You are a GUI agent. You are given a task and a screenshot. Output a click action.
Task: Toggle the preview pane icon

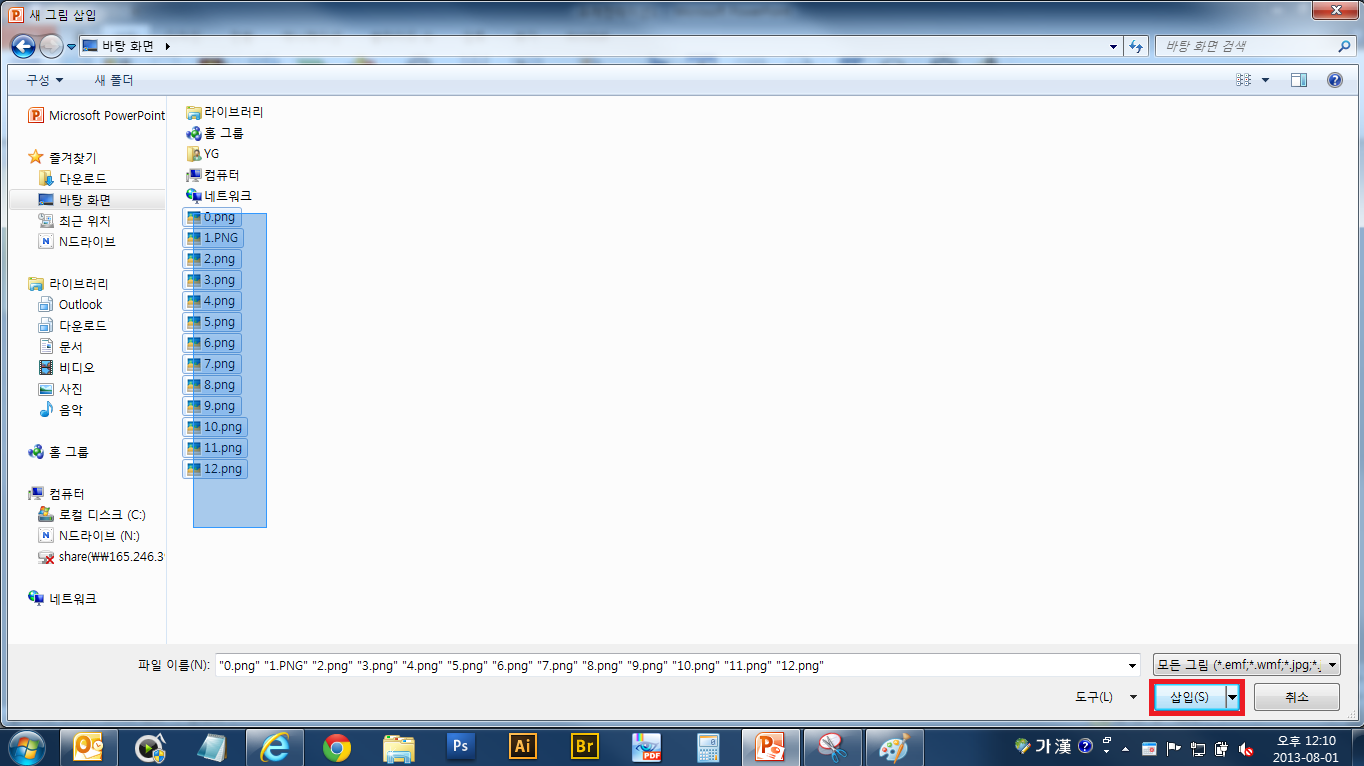[1299, 80]
